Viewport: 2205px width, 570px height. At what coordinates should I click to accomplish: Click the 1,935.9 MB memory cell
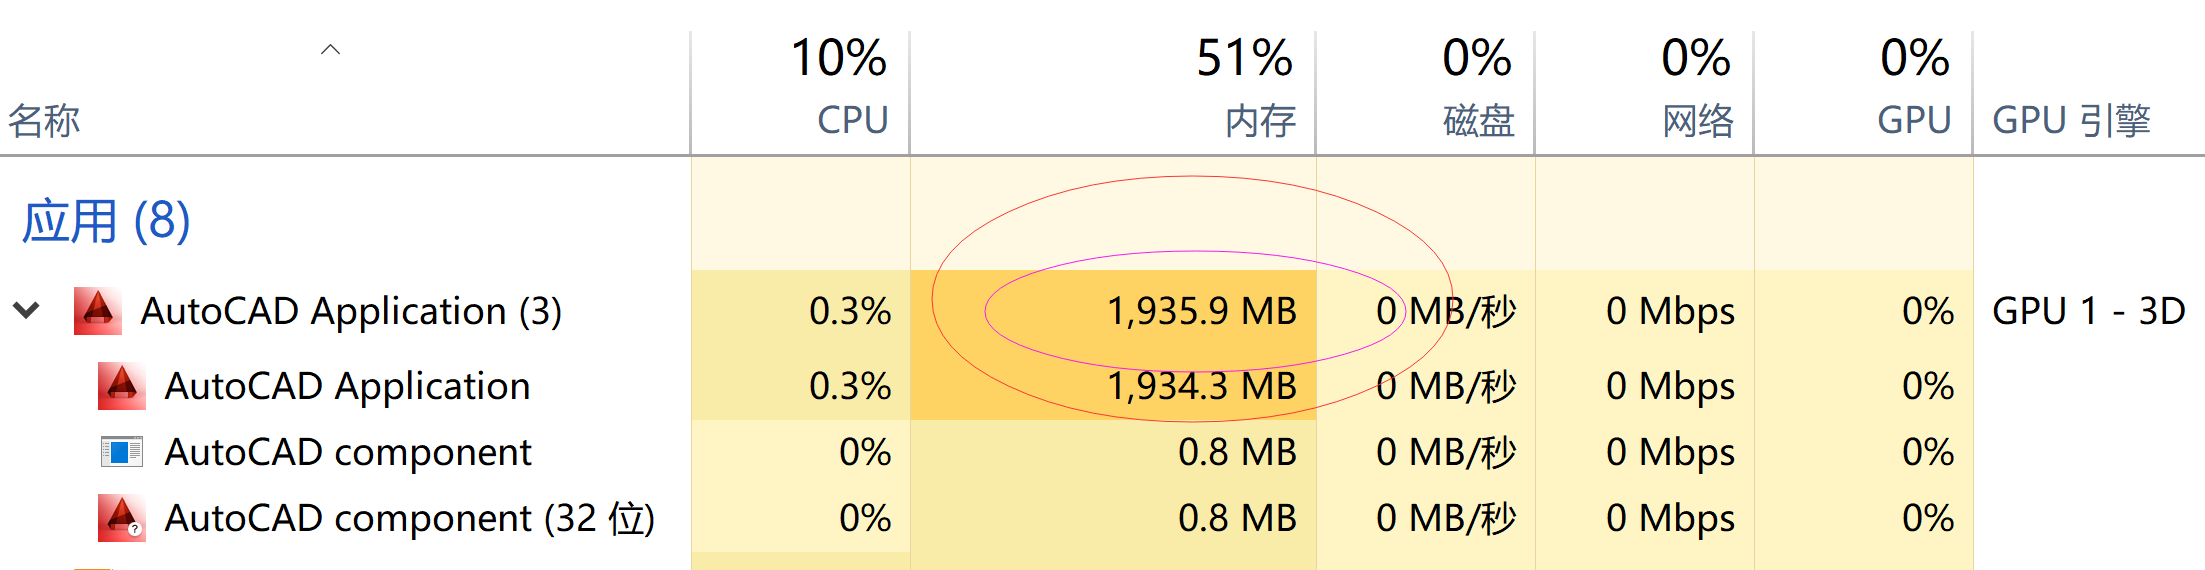1201,311
